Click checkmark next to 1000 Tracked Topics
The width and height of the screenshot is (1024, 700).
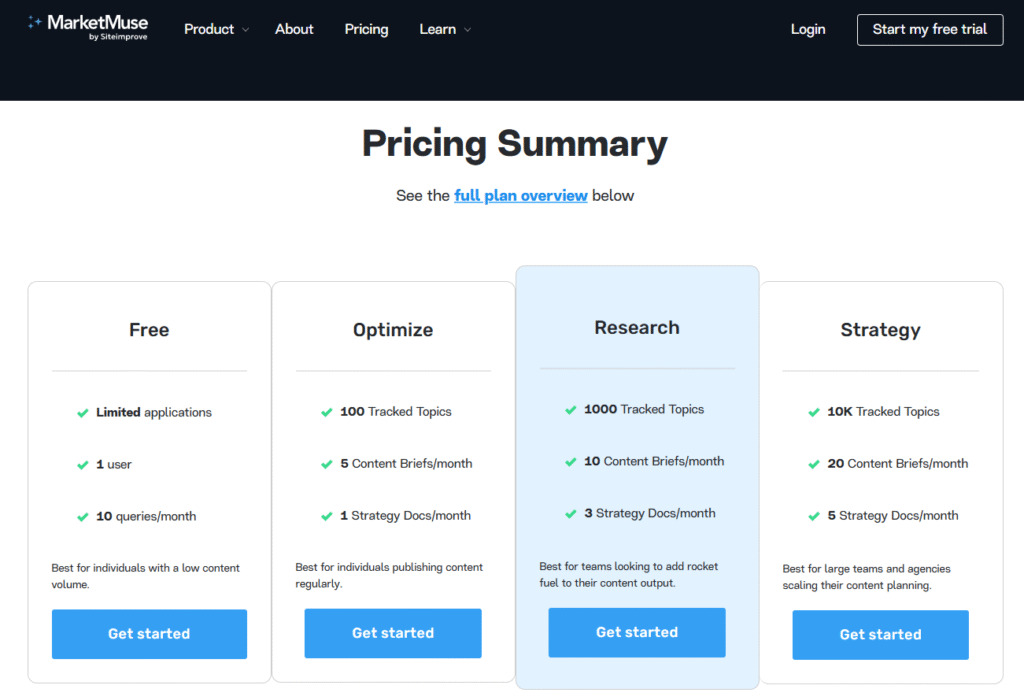[x=571, y=410]
